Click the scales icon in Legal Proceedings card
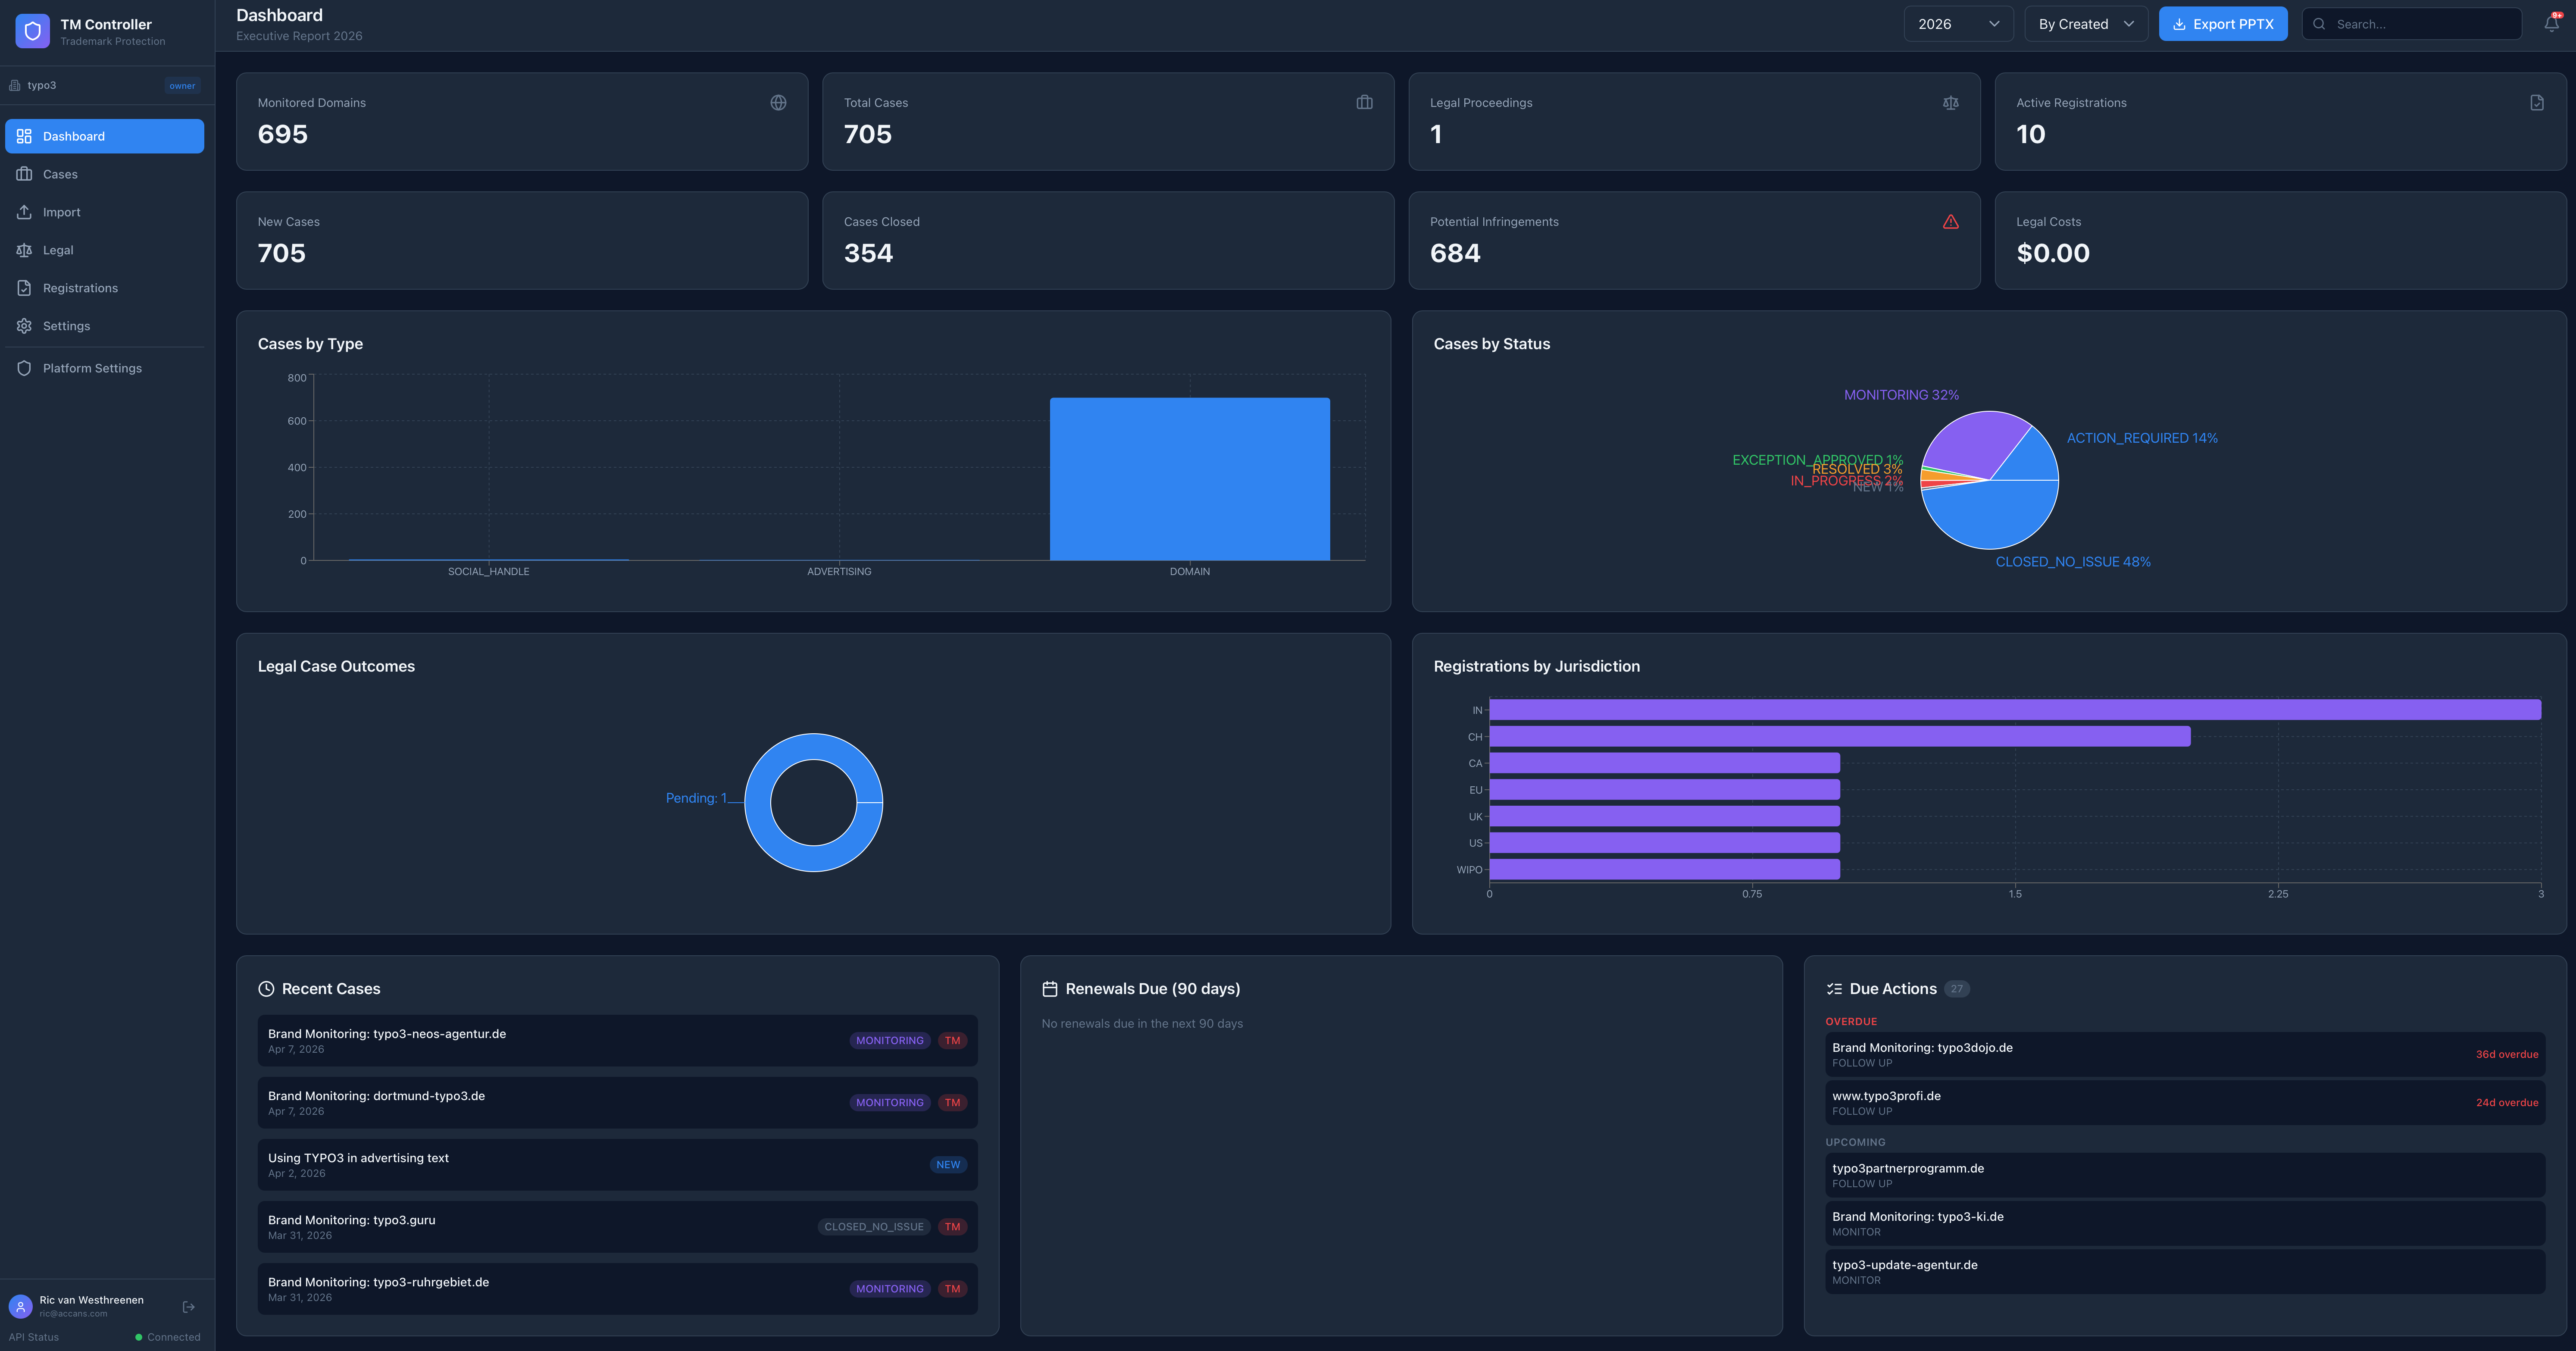2576x1351 pixels. (x=1950, y=103)
